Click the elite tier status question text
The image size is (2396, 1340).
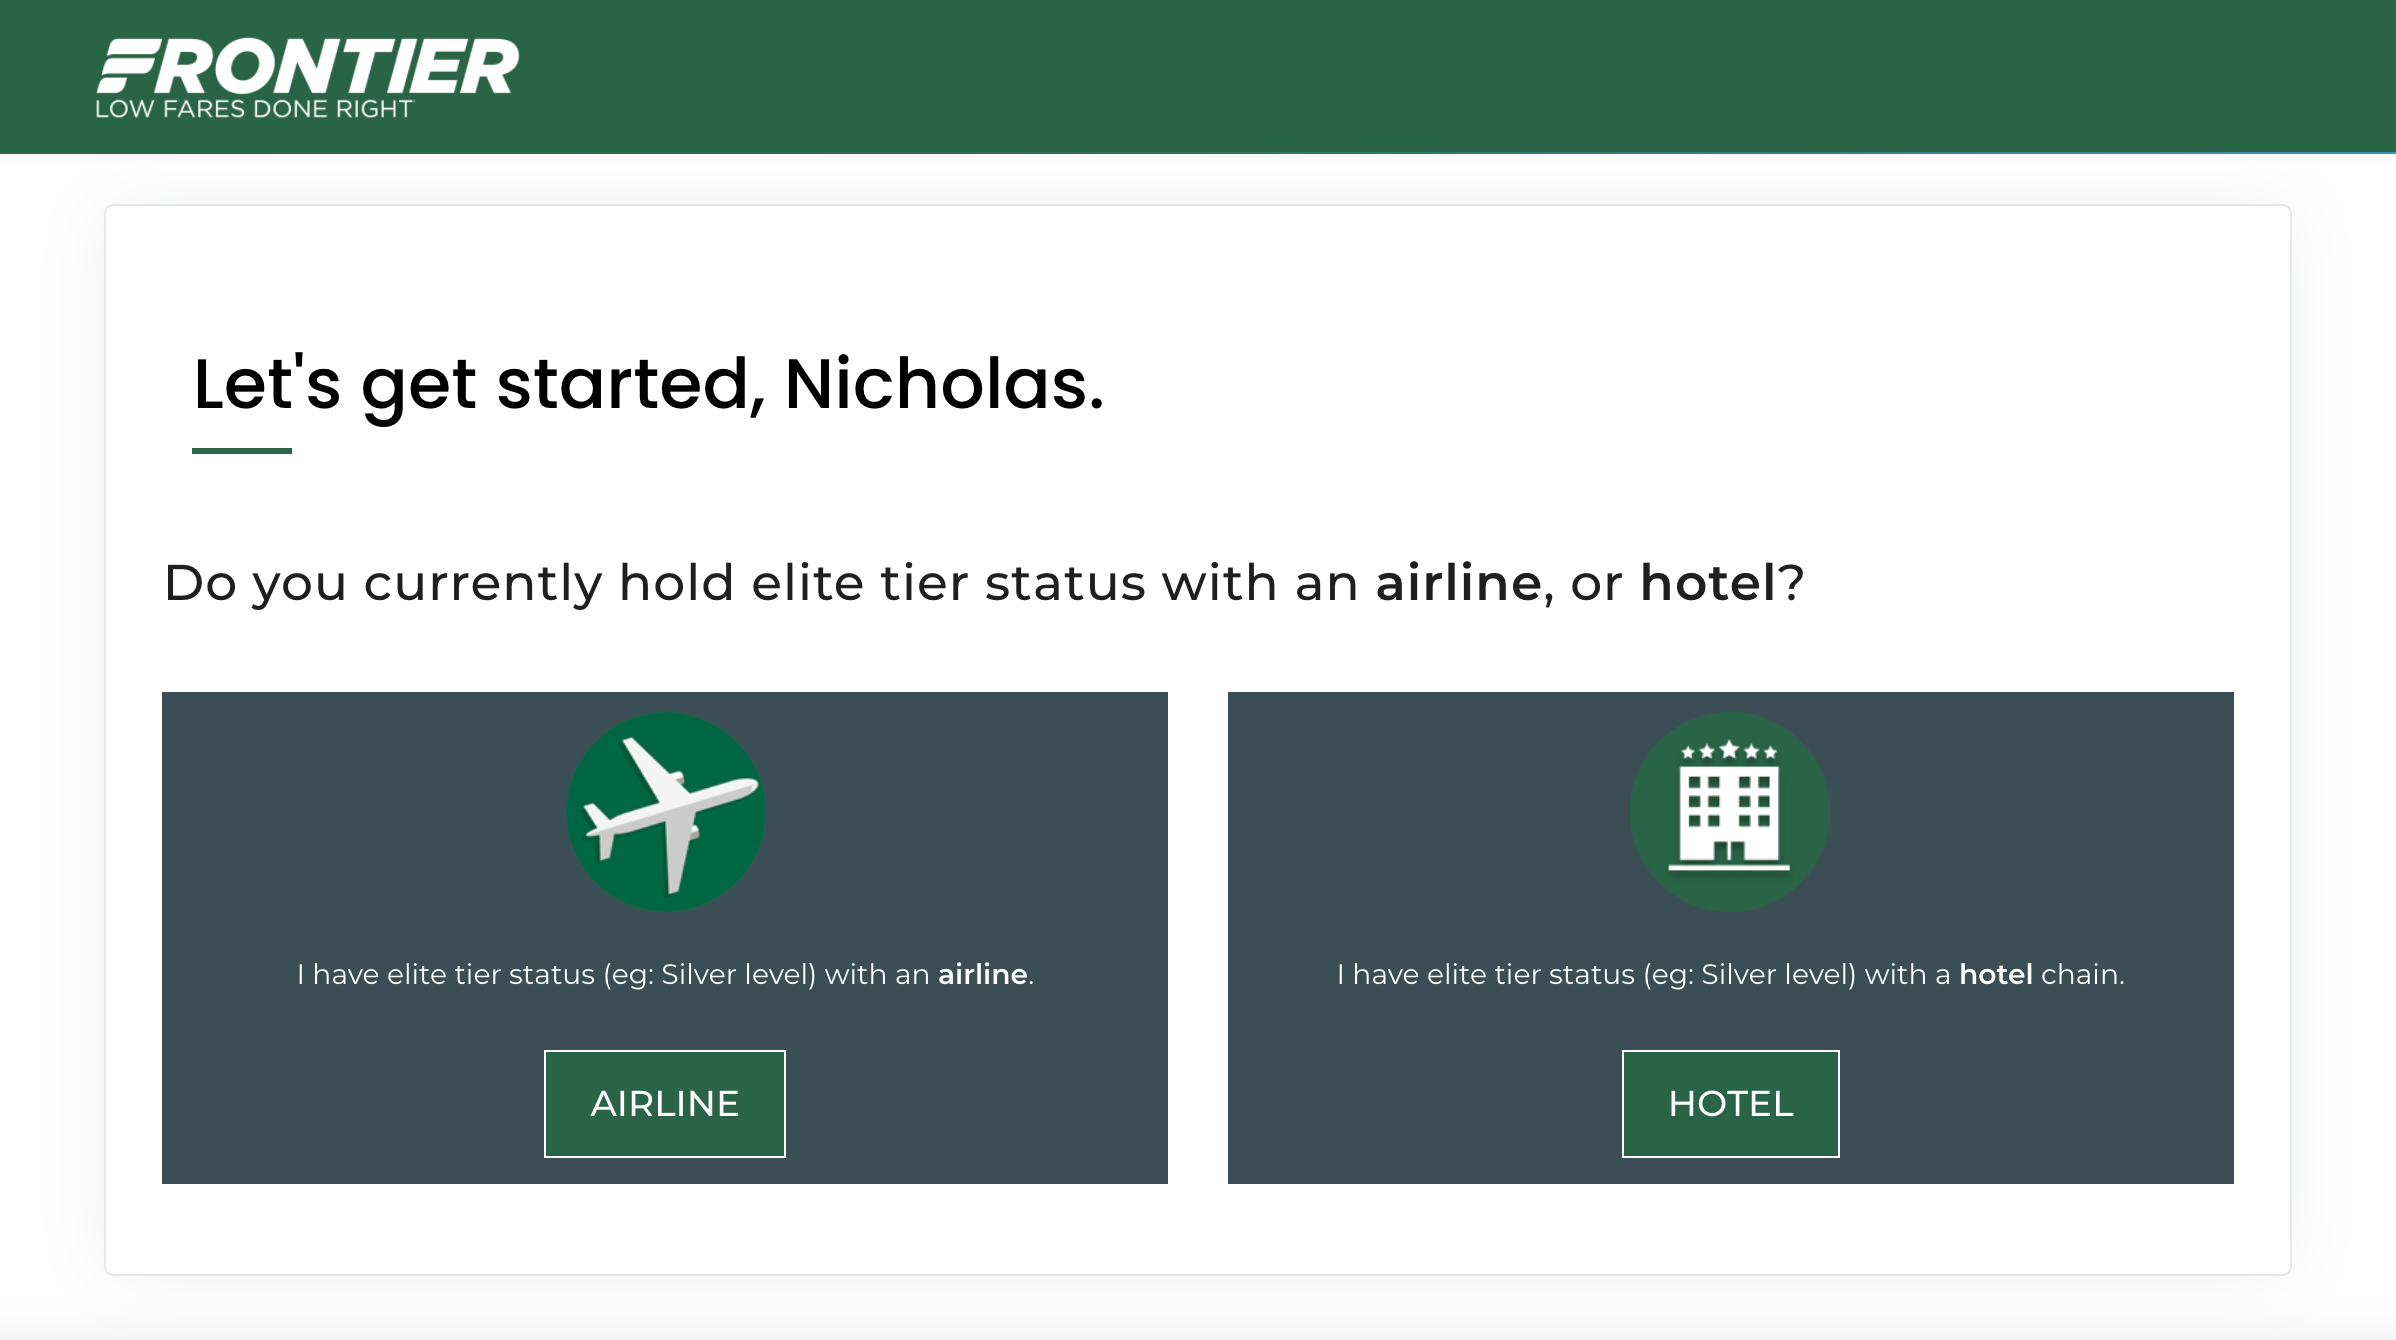pos(984,583)
